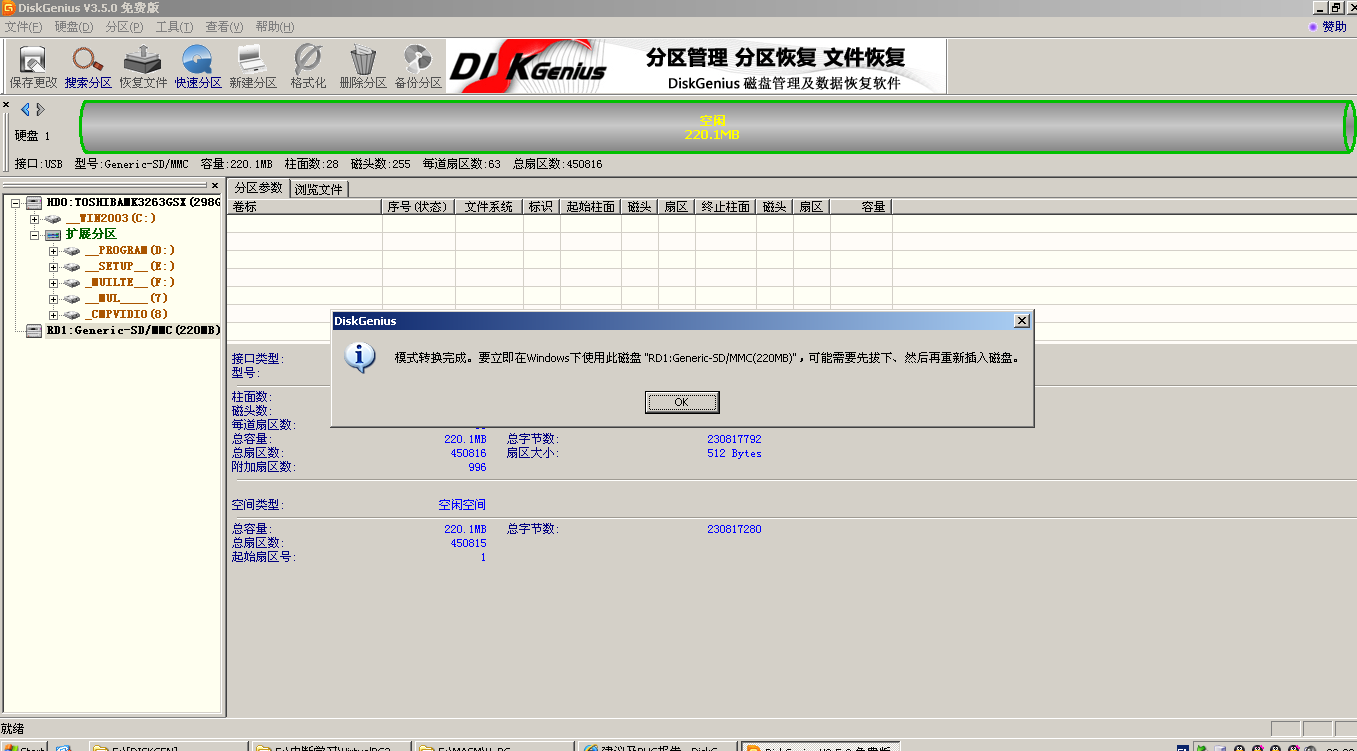
Task: Go to next disk with right arrow
Action: click(x=40, y=109)
